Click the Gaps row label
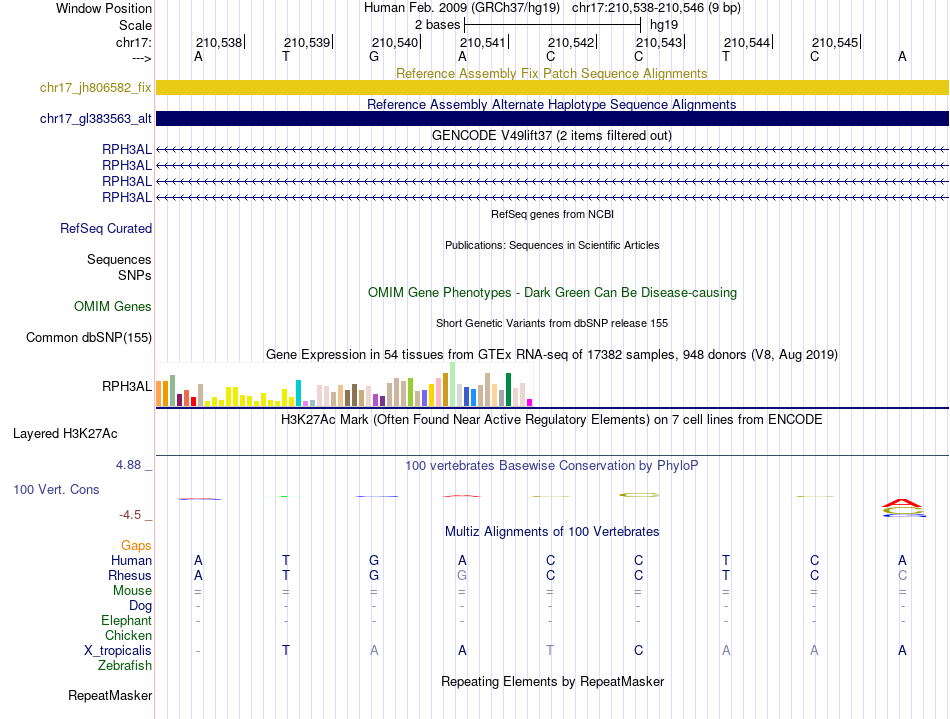 point(136,545)
